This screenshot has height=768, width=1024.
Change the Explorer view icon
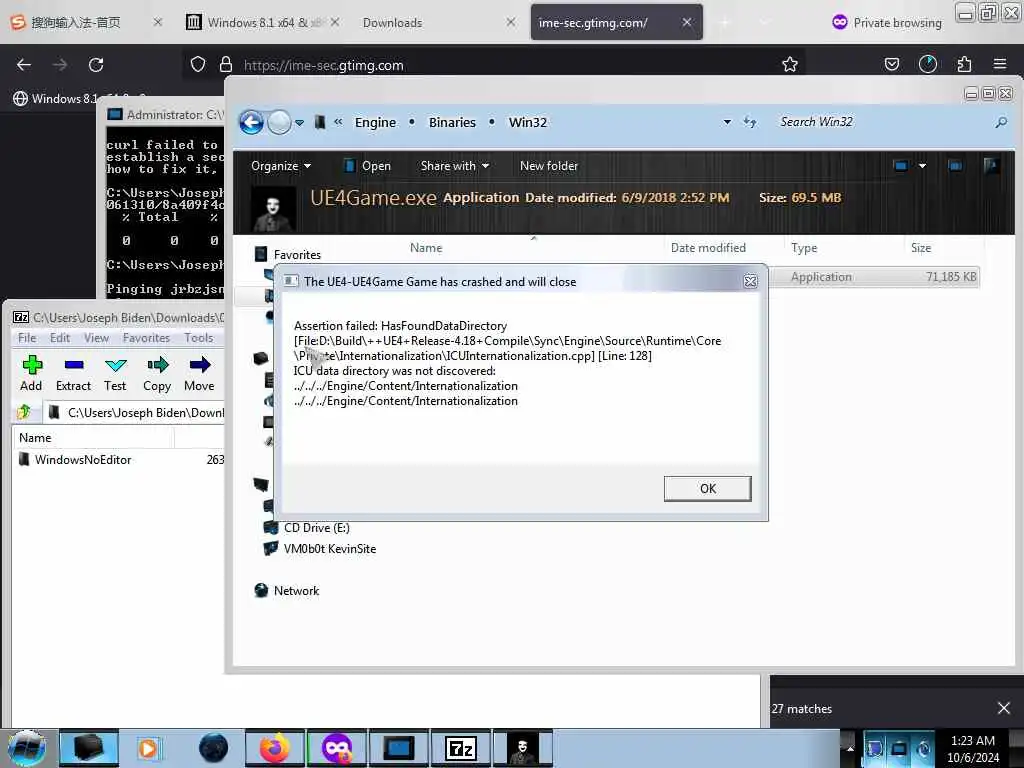901,166
